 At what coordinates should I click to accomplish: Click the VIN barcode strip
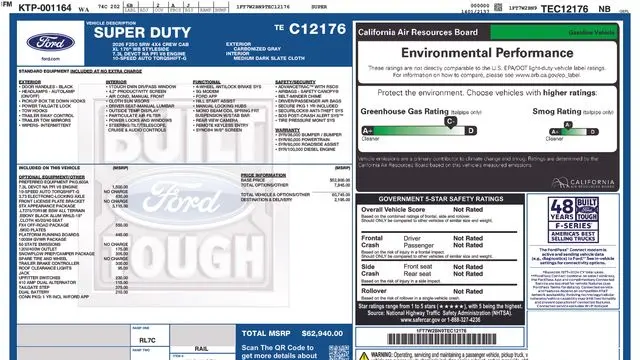pyautogui.click(x=442, y=339)
